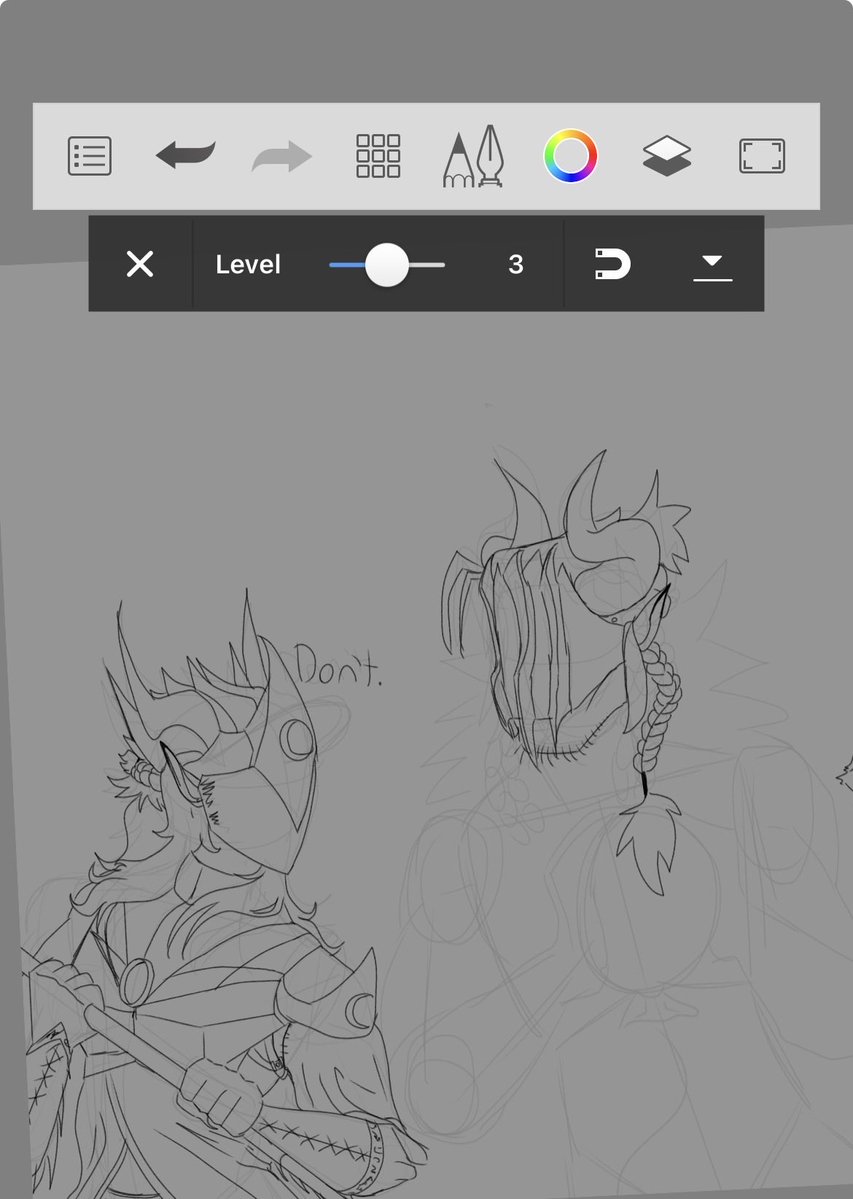Screen dimensions: 853x1199
Task: Enter full screen mode
Action: (762, 156)
